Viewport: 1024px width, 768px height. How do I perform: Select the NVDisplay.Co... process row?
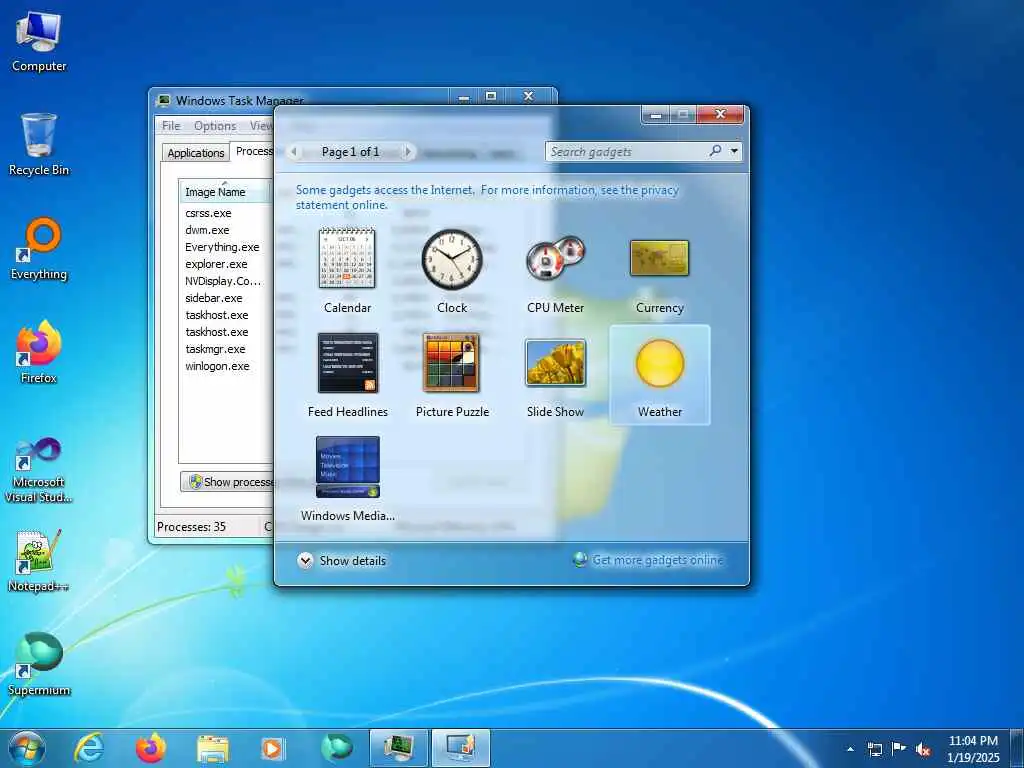pos(223,281)
